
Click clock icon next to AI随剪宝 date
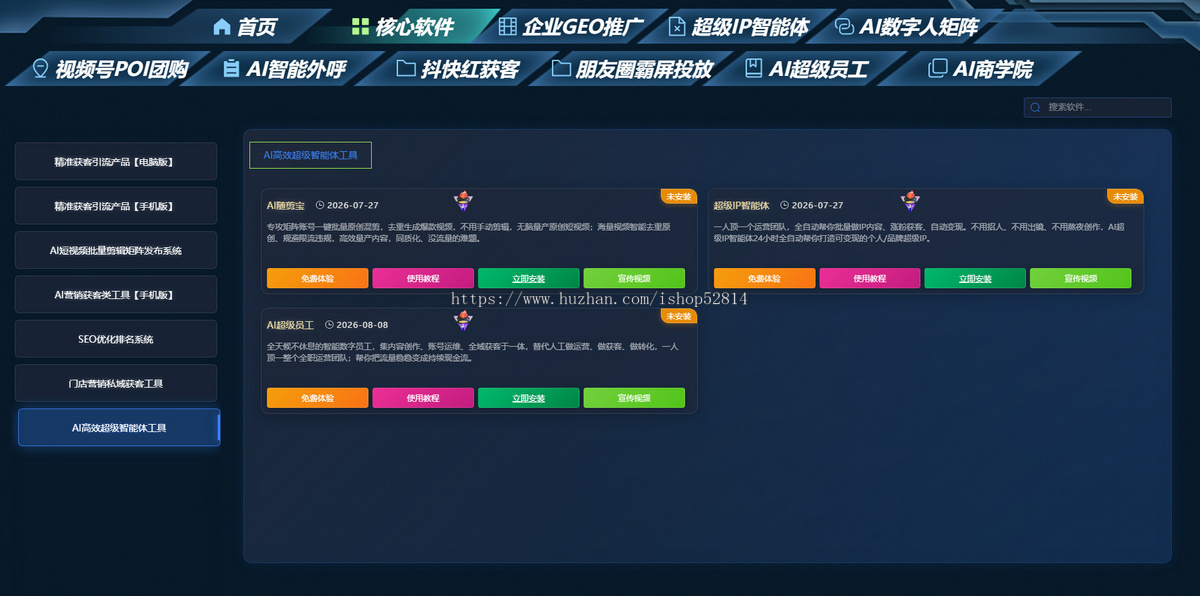click(320, 205)
